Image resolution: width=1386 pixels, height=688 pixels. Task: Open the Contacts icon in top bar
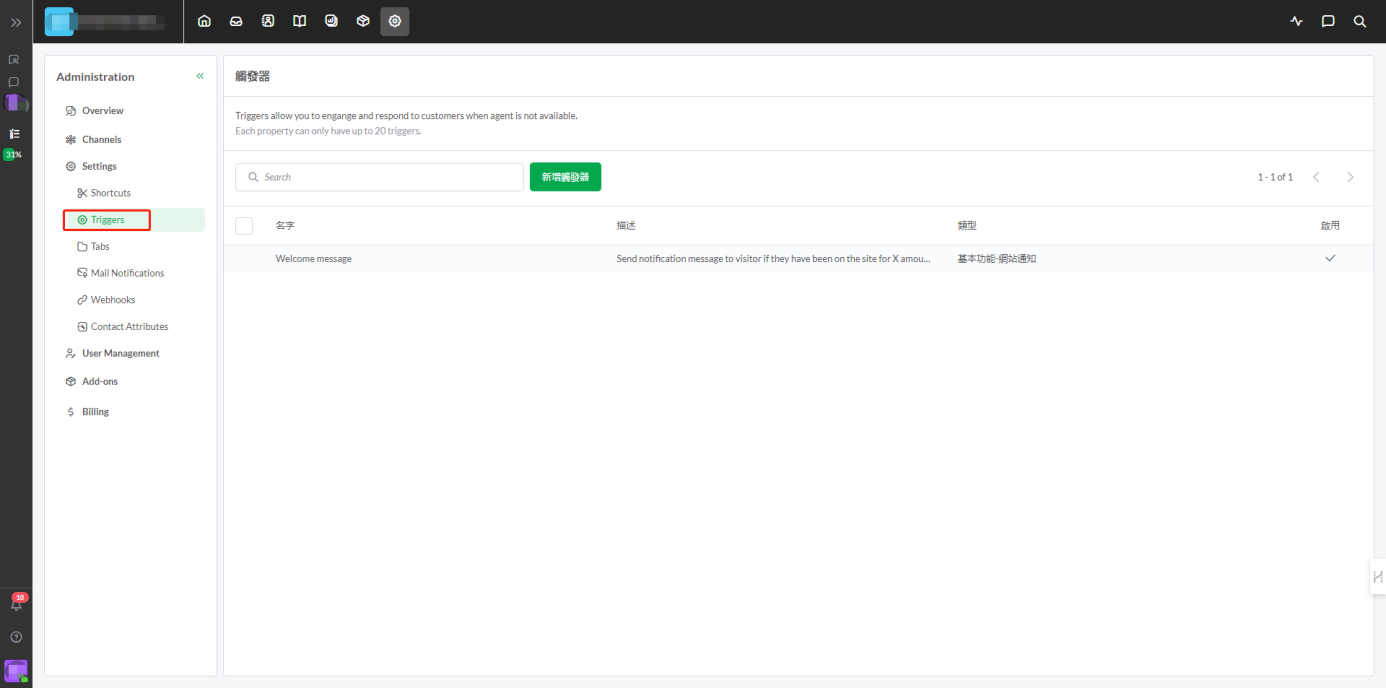pos(268,21)
